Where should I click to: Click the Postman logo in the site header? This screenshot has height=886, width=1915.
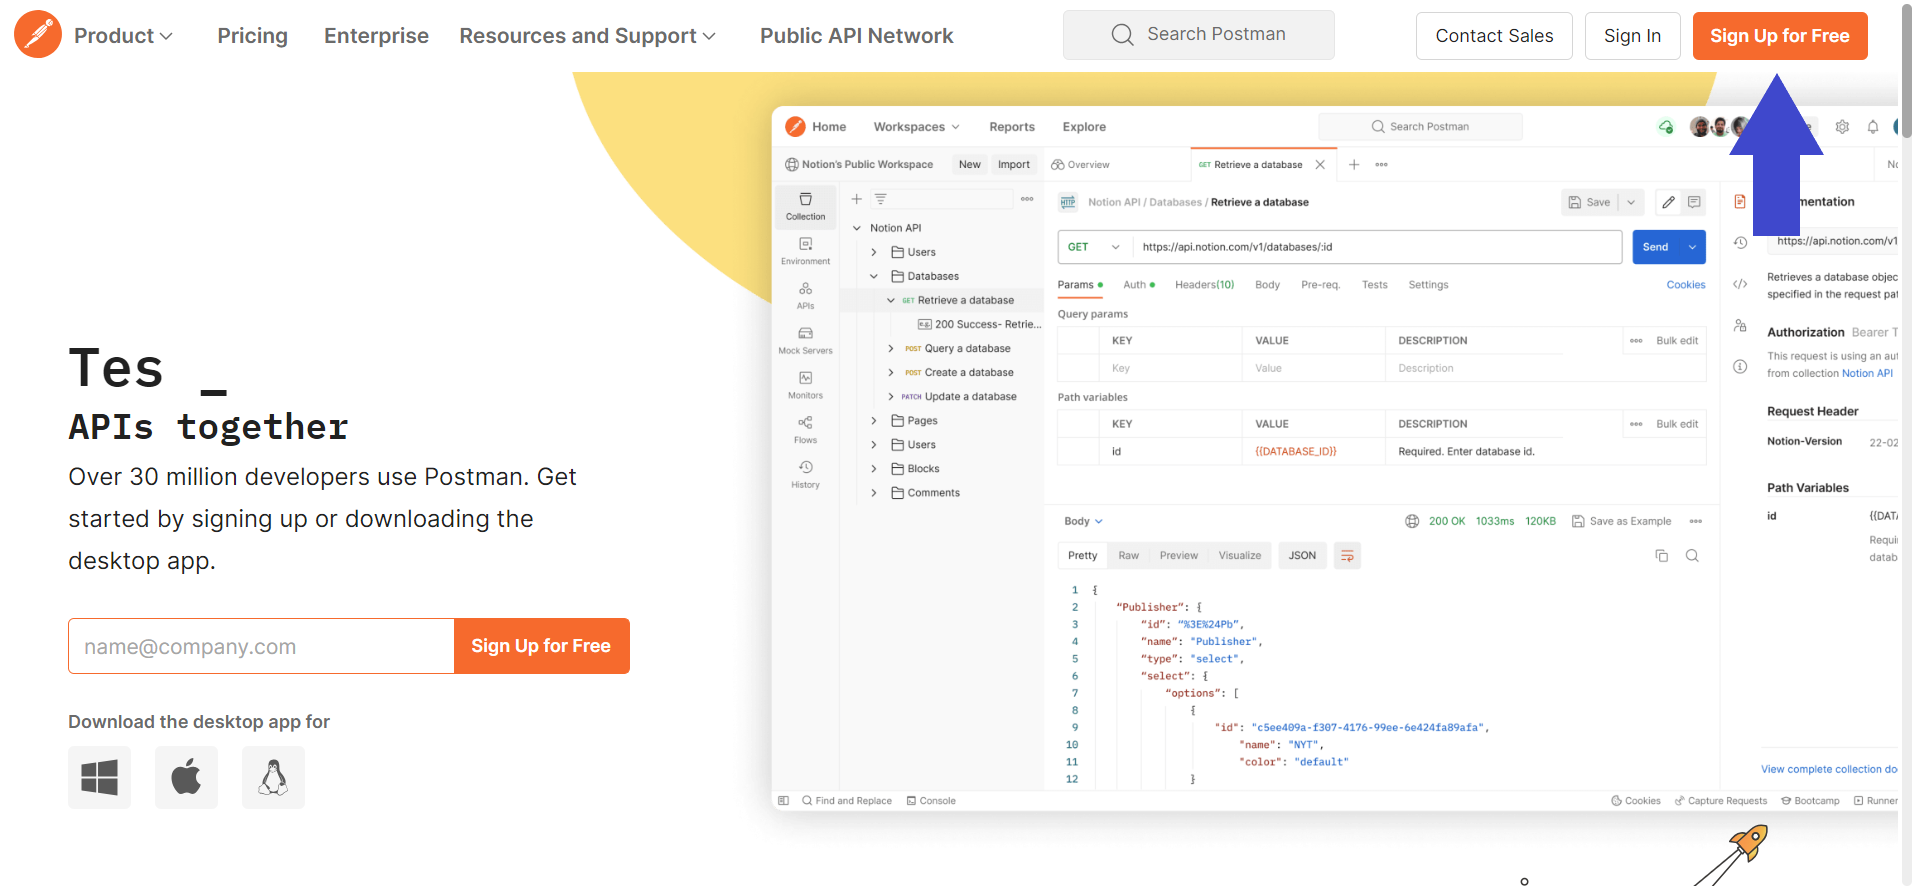pyautogui.click(x=38, y=35)
